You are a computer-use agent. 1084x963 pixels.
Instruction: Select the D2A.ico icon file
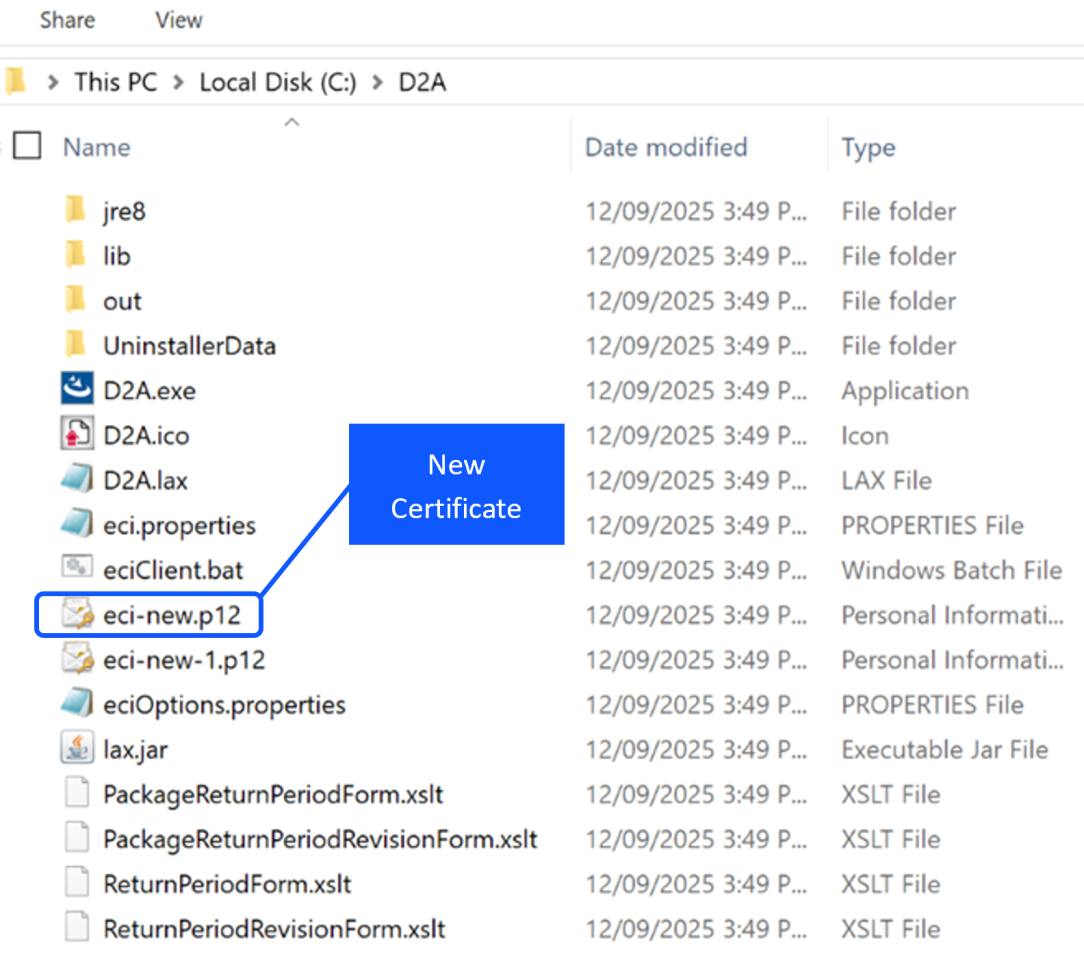[x=77, y=435]
